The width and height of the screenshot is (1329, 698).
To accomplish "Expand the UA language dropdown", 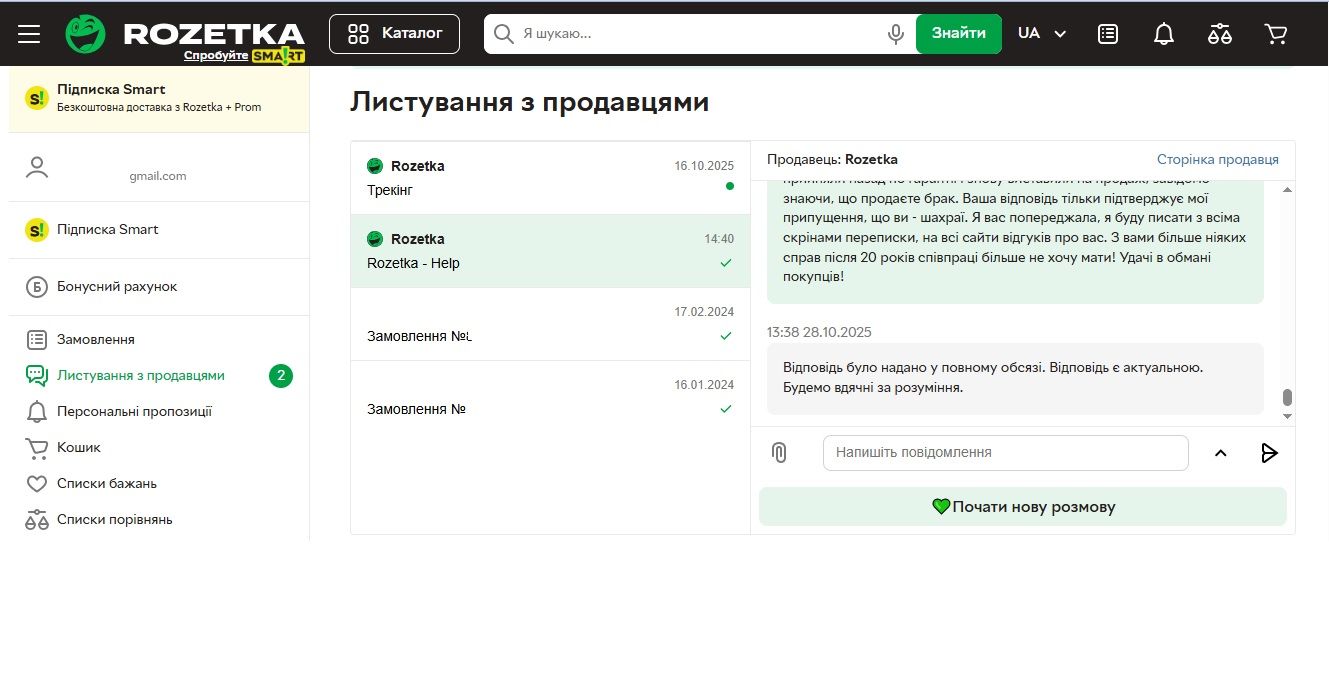I will tap(1042, 34).
